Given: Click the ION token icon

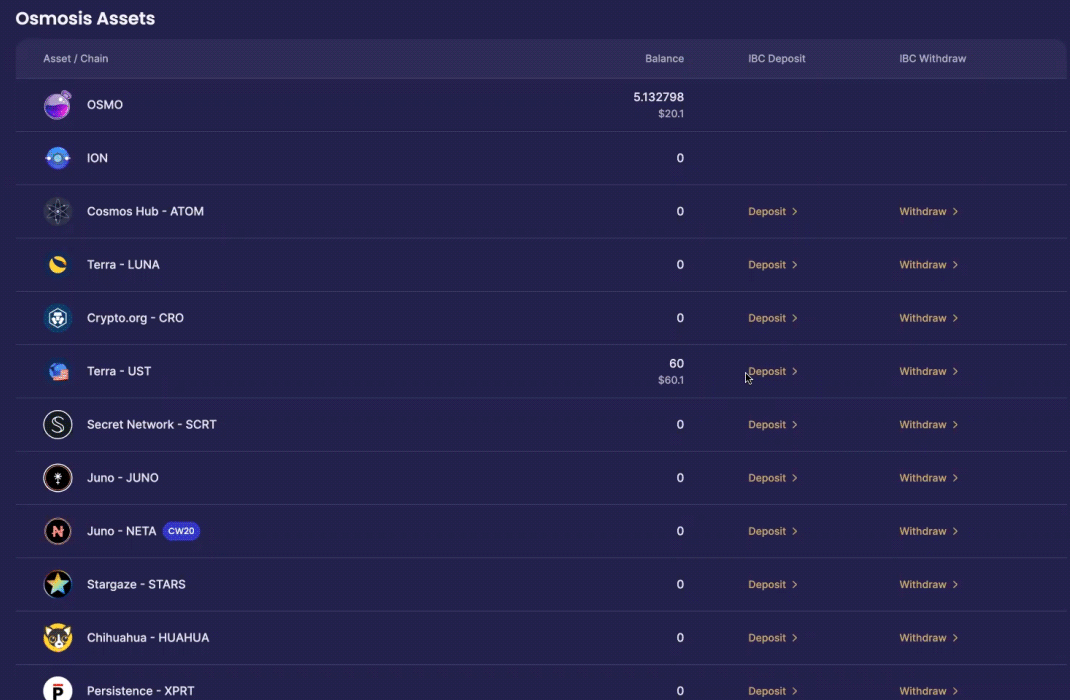Looking at the screenshot, I should pyautogui.click(x=57, y=158).
